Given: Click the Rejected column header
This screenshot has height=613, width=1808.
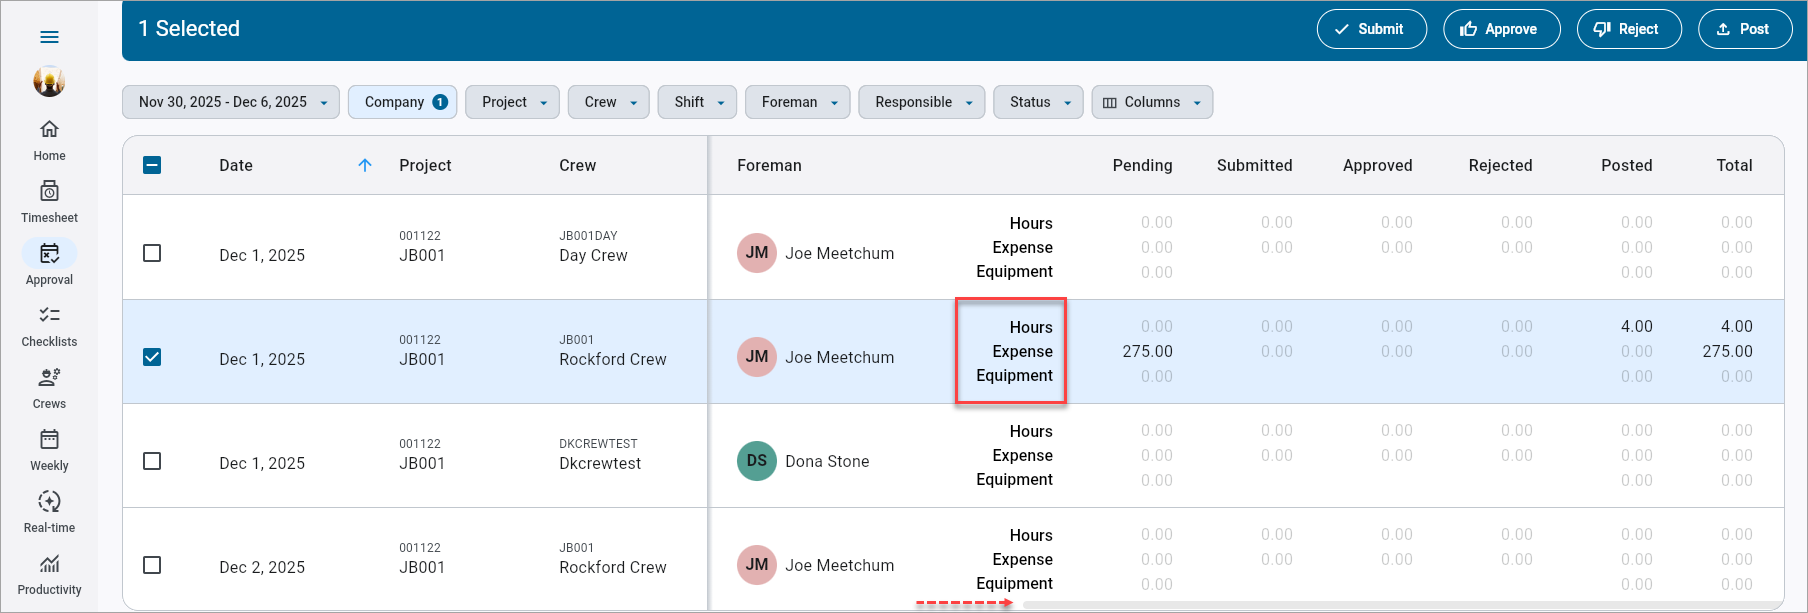Looking at the screenshot, I should pos(1500,166).
